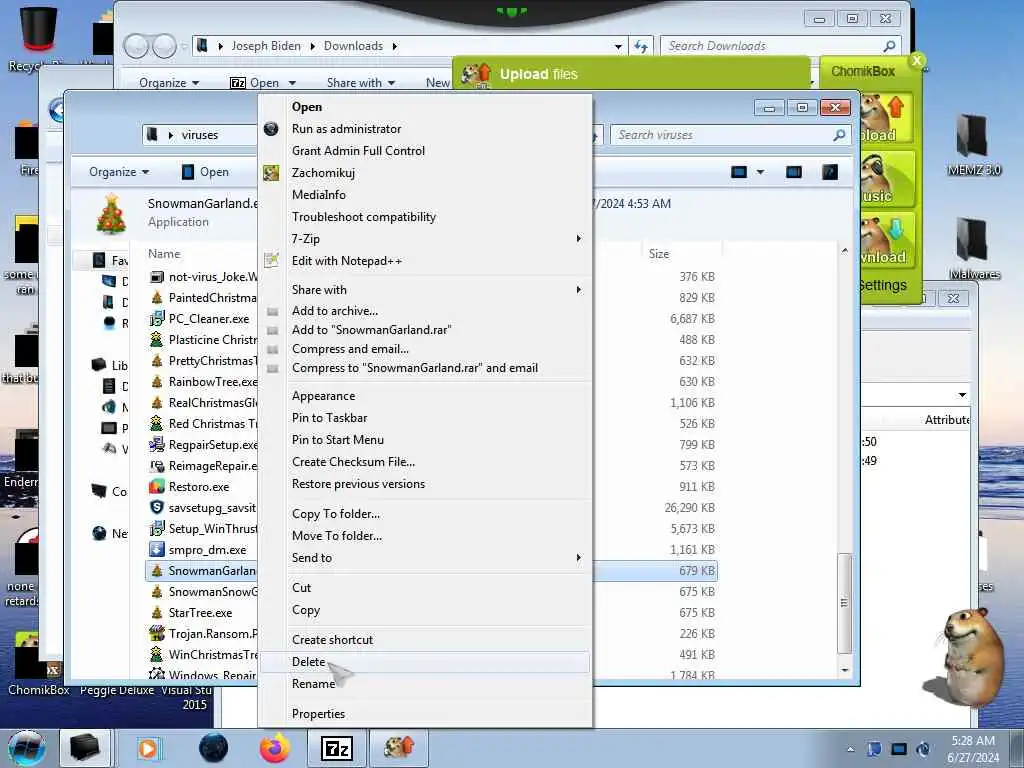Click the vertical scrollbar in file list
This screenshot has height=768, width=1024.
tap(844, 601)
